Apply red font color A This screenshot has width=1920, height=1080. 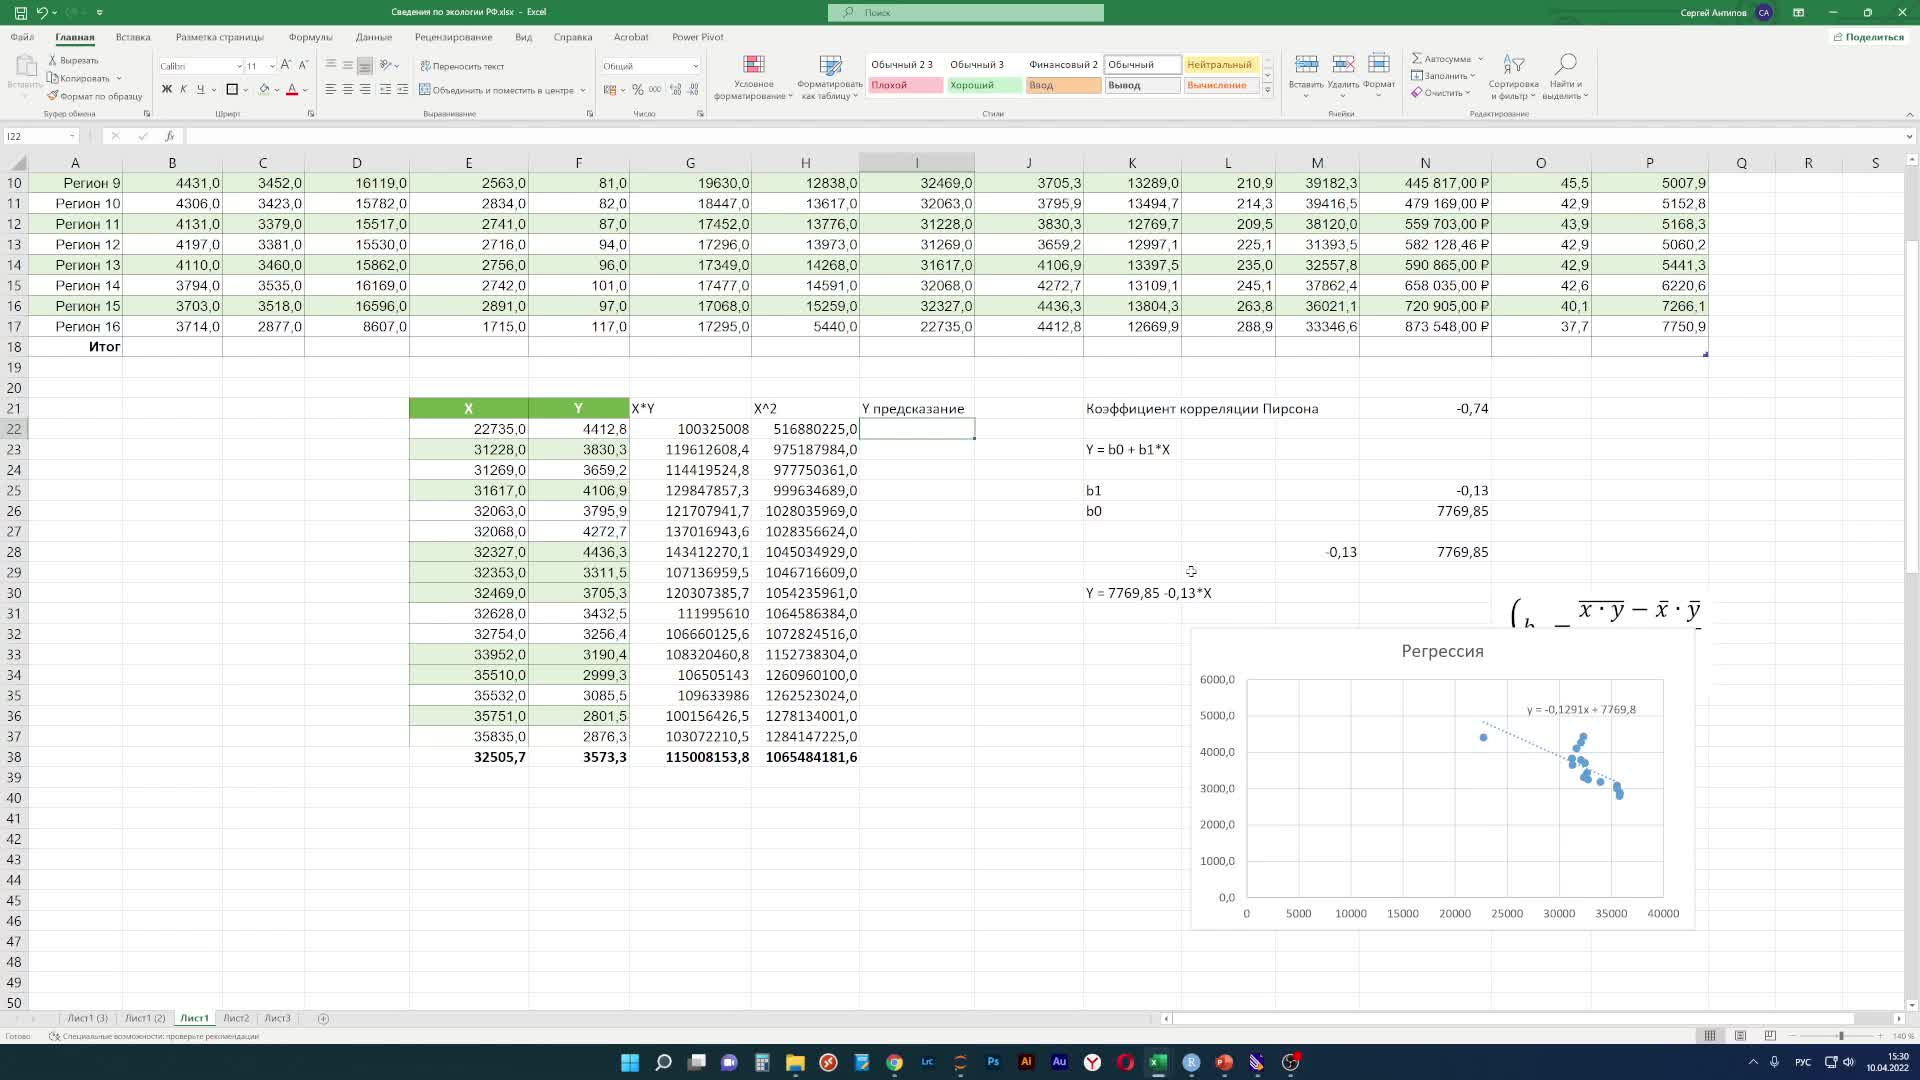pos(292,89)
